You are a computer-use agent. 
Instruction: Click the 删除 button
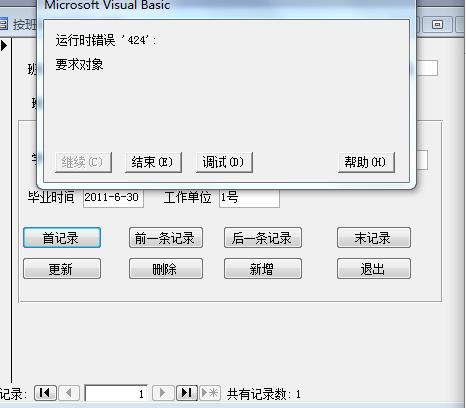166,268
